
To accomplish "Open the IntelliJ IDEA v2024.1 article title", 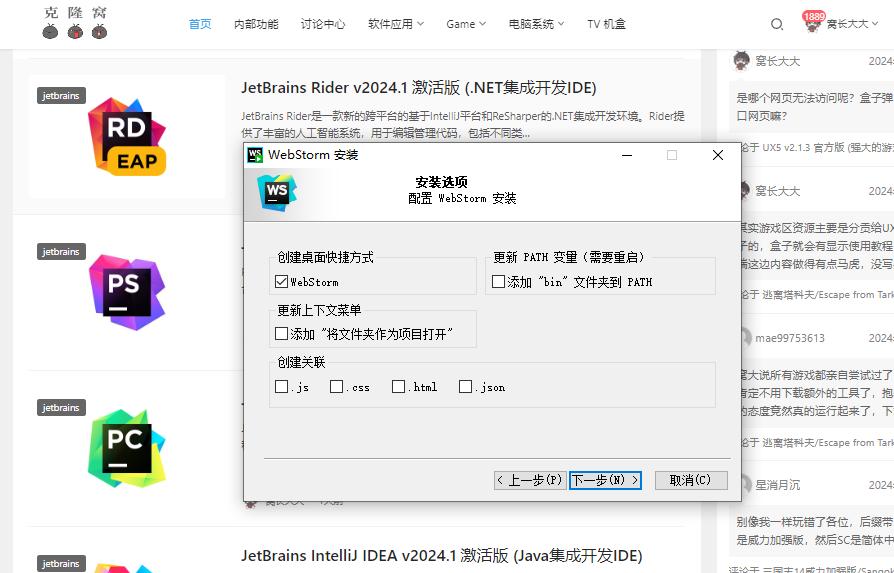I will pyautogui.click(x=441, y=555).
